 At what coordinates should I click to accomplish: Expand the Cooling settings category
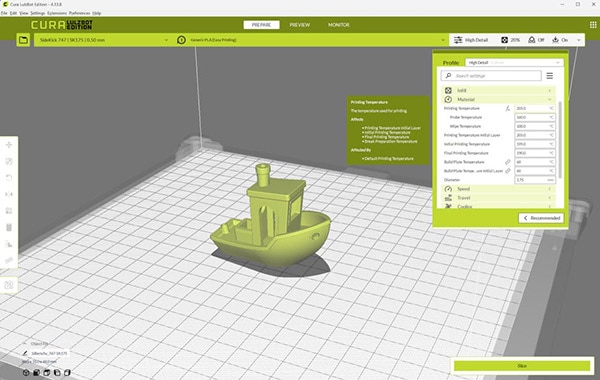(x=499, y=206)
